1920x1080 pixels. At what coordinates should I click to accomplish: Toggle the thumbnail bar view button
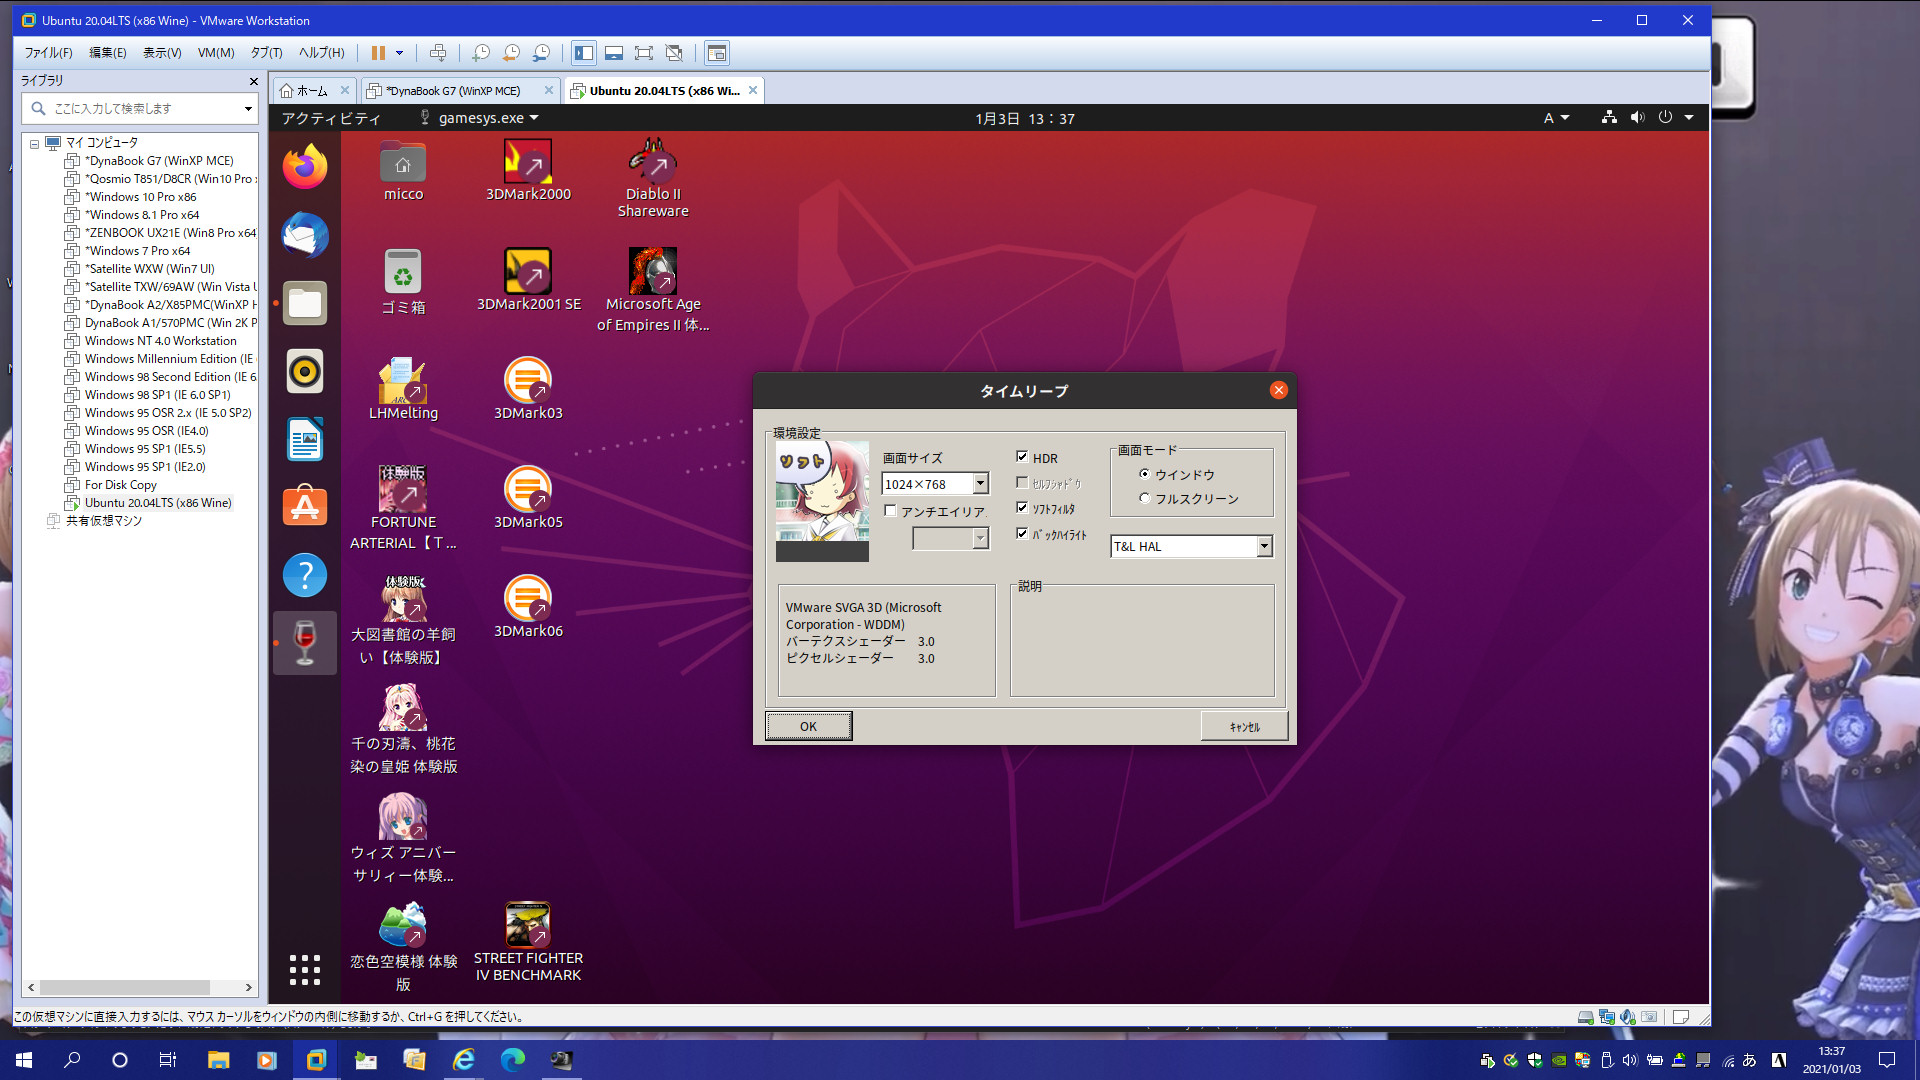click(x=614, y=53)
